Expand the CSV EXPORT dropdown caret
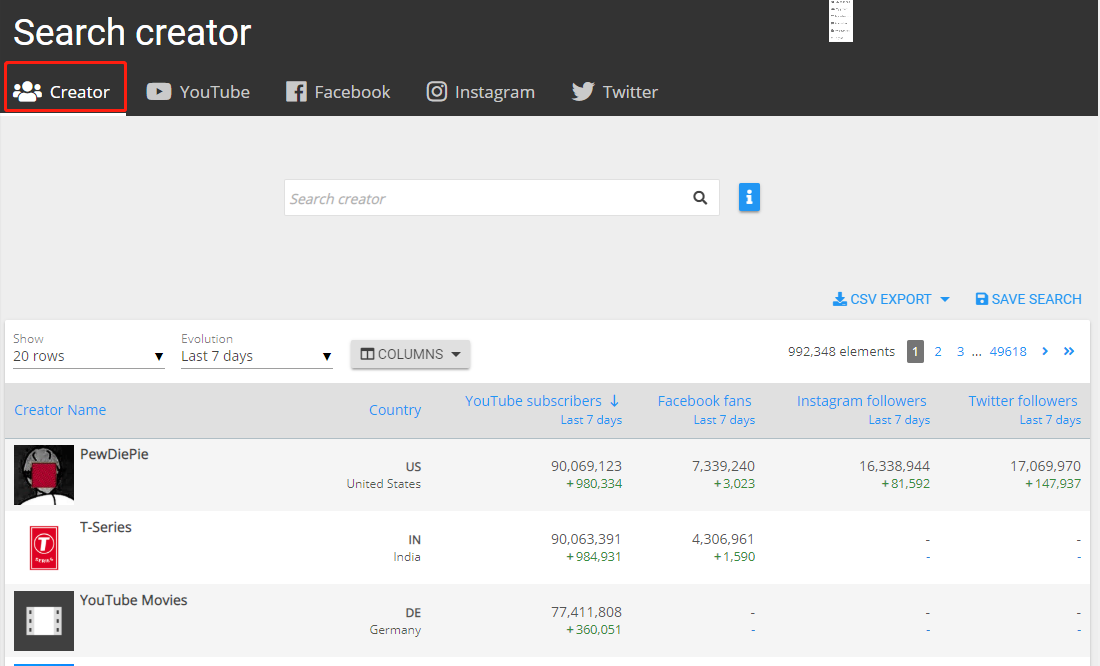 click(945, 300)
